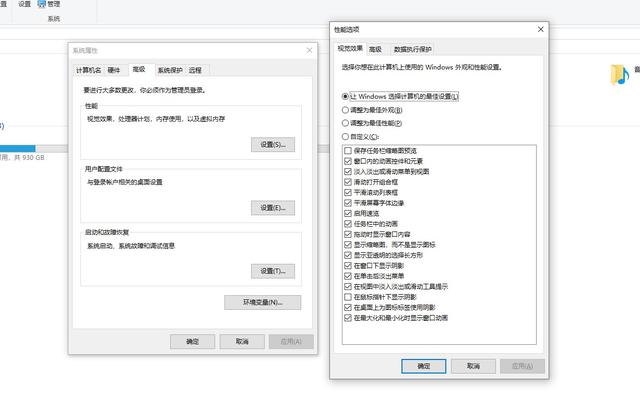Disable 启用速览 checkbox
This screenshot has width=640, height=407.
tap(348, 214)
